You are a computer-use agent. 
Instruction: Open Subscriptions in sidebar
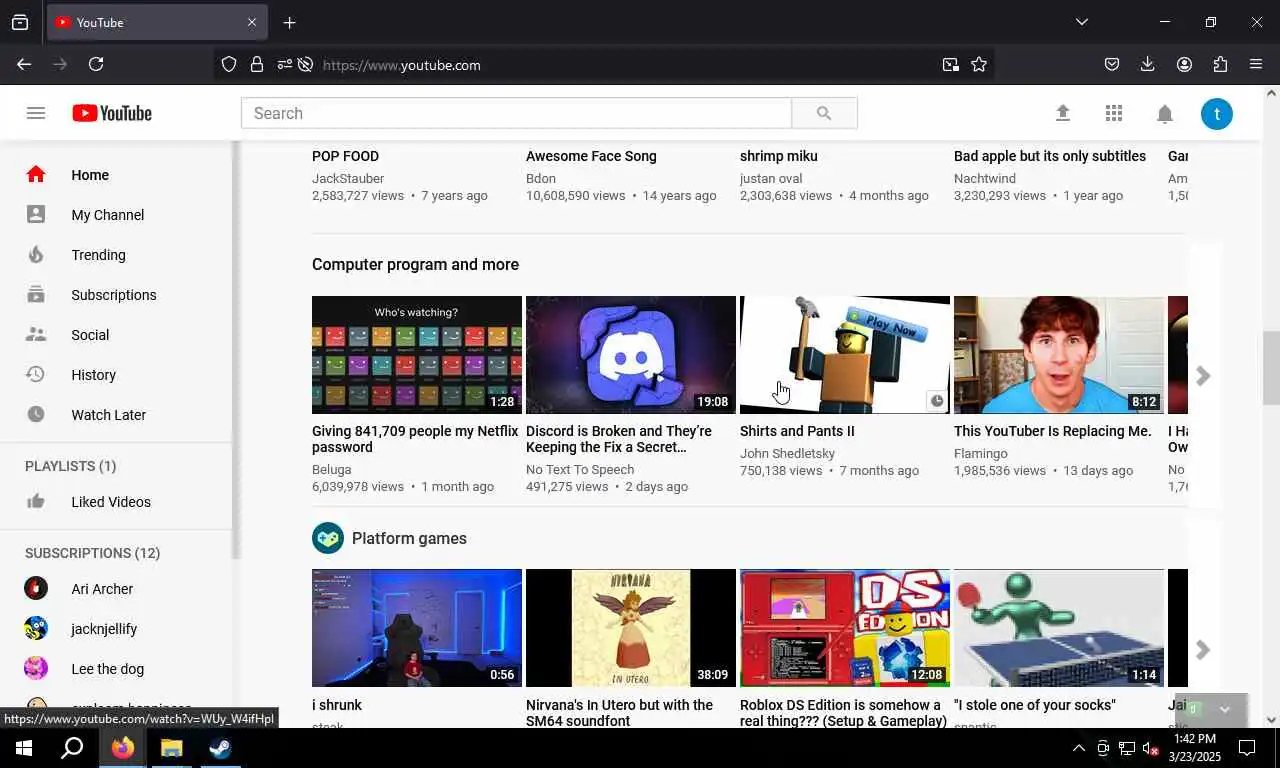coord(116,295)
